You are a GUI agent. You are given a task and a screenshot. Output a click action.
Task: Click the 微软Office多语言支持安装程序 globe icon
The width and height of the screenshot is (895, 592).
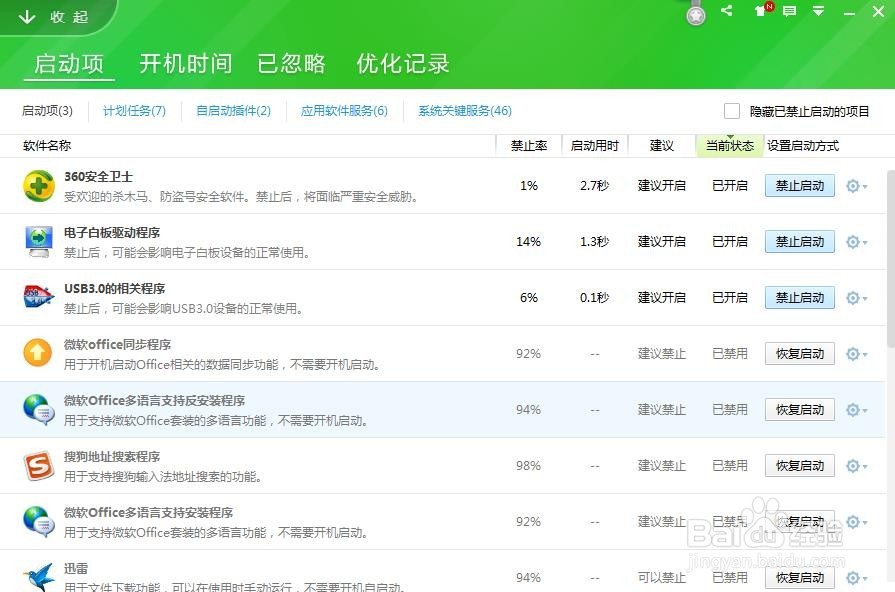pos(38,521)
